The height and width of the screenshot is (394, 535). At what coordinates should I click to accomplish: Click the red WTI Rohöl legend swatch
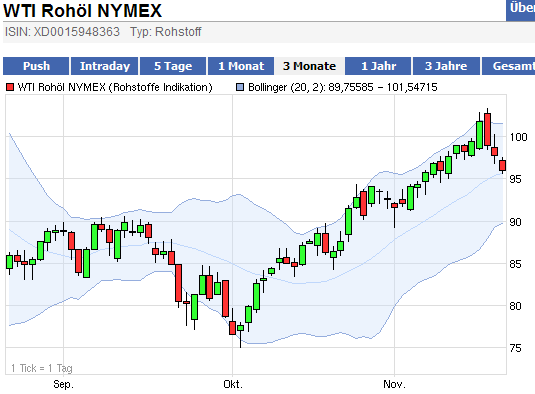pos(10,87)
